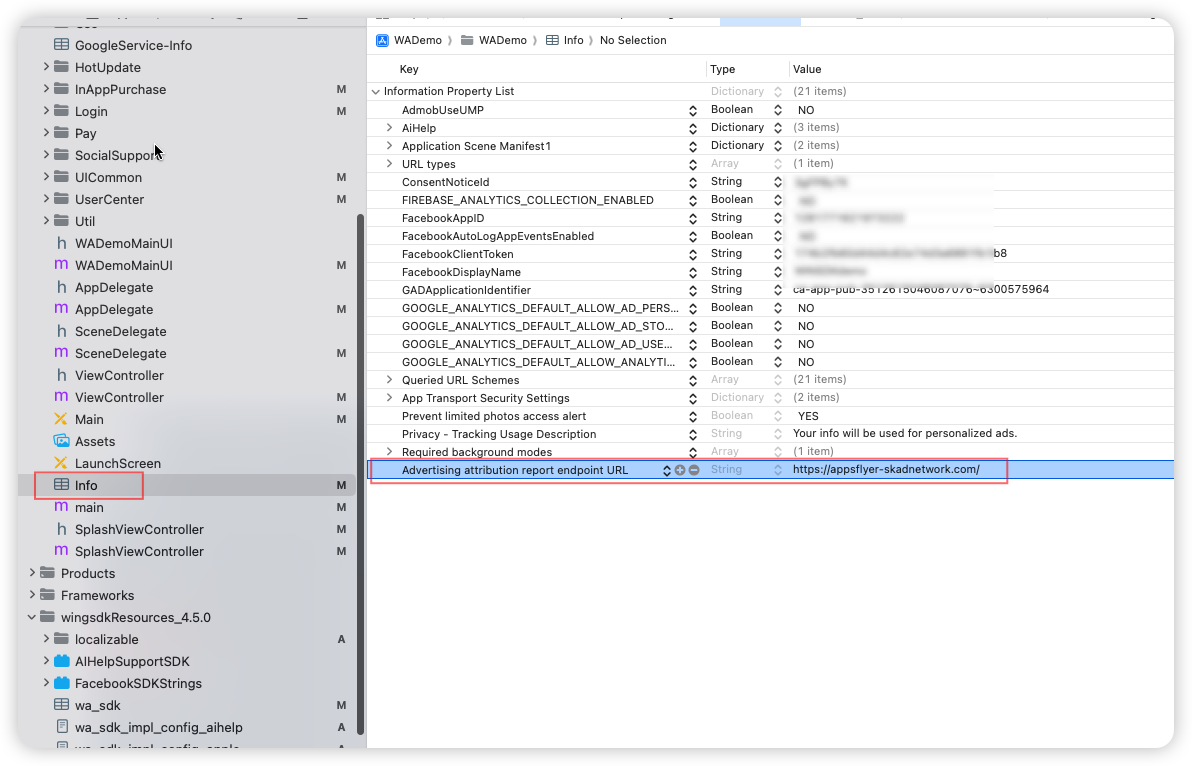Click the wa_sdk_impl_config_aihelp file icon
This screenshot has height=766, width=1192.
[62, 727]
